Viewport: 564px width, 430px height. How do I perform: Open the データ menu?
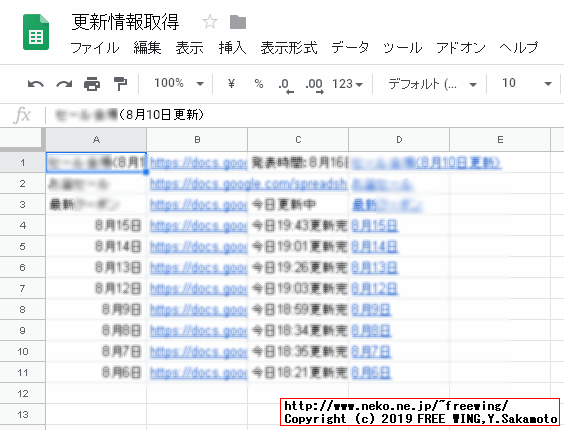pos(350,47)
